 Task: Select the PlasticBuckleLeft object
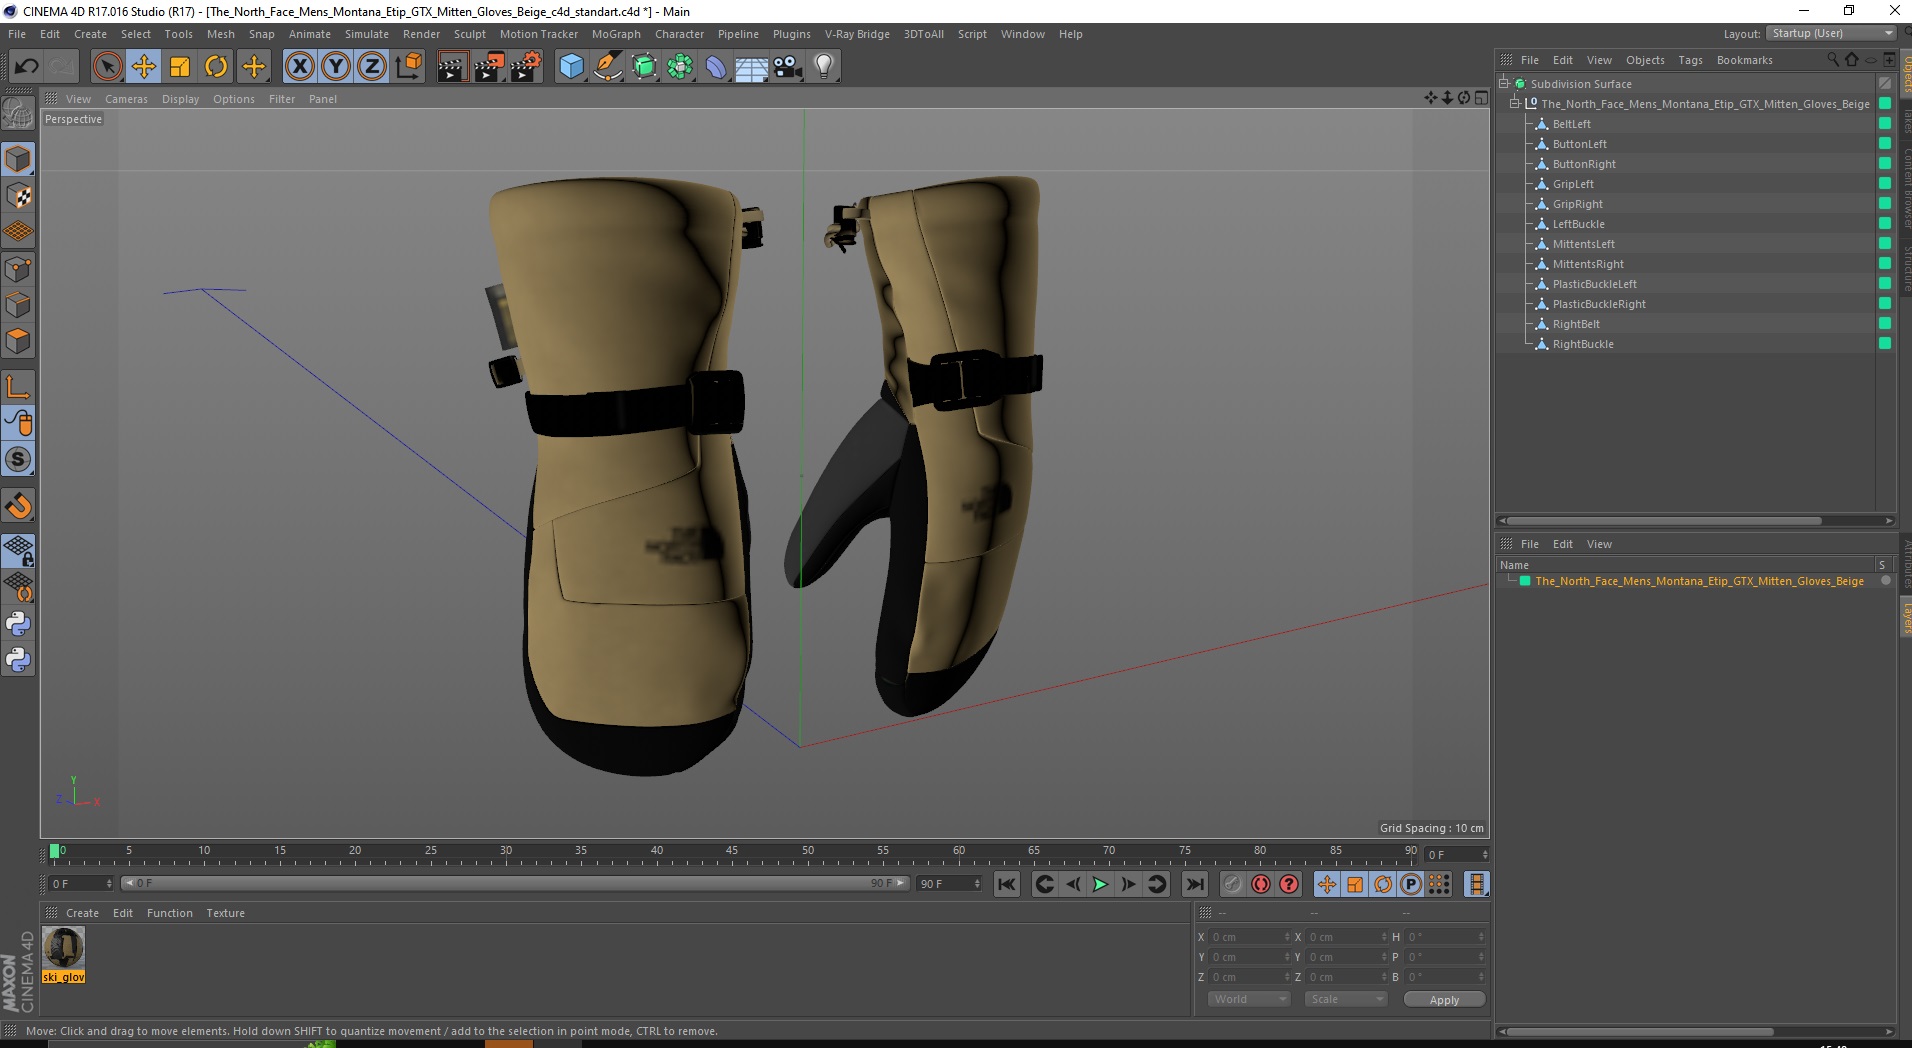click(x=1594, y=284)
